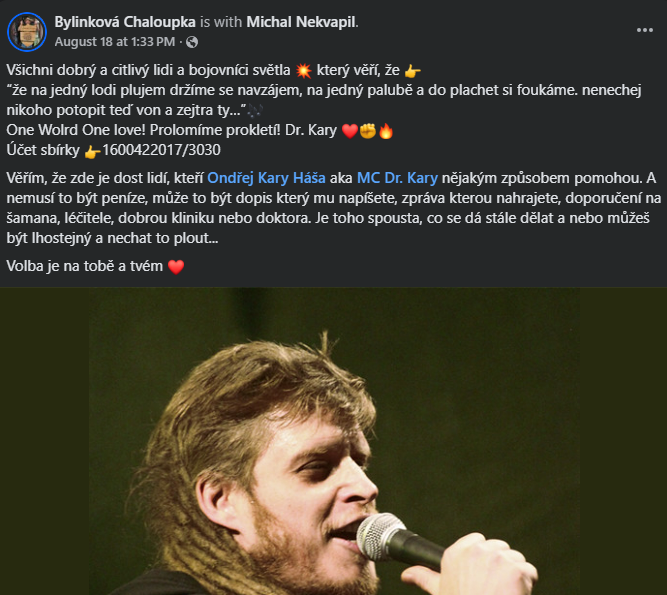The width and height of the screenshot is (667, 595).
Task: Click the Volba je na tobě closing line
Action: pyautogui.click(x=95, y=266)
